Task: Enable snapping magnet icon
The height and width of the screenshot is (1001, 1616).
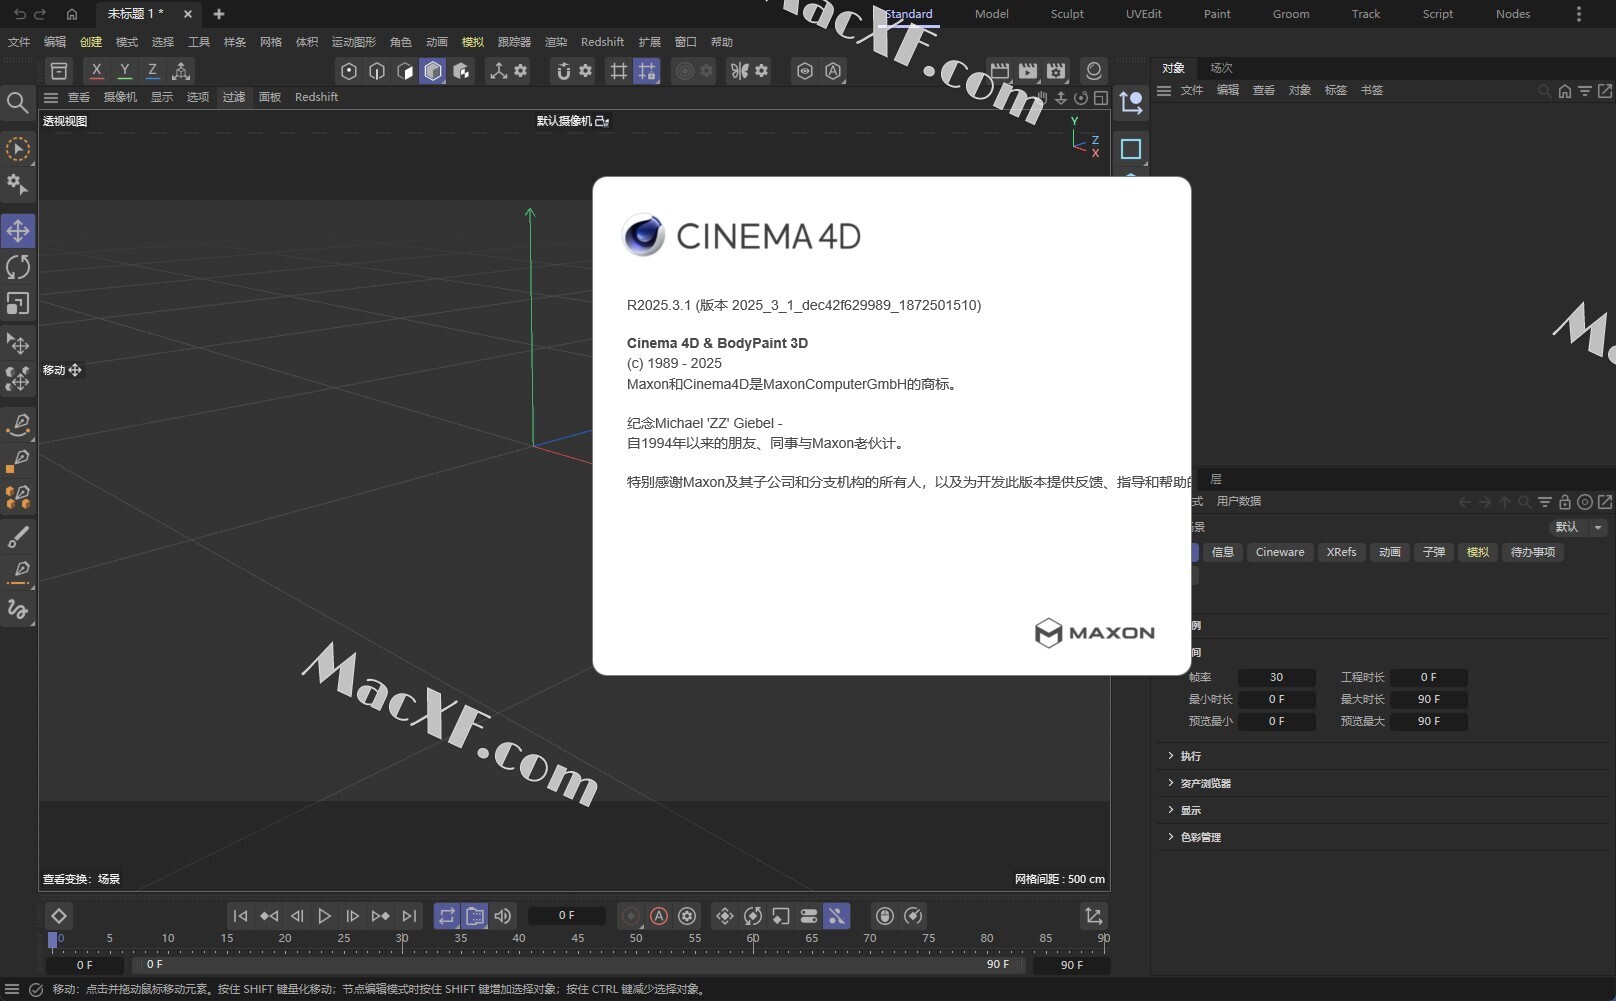Action: (563, 71)
